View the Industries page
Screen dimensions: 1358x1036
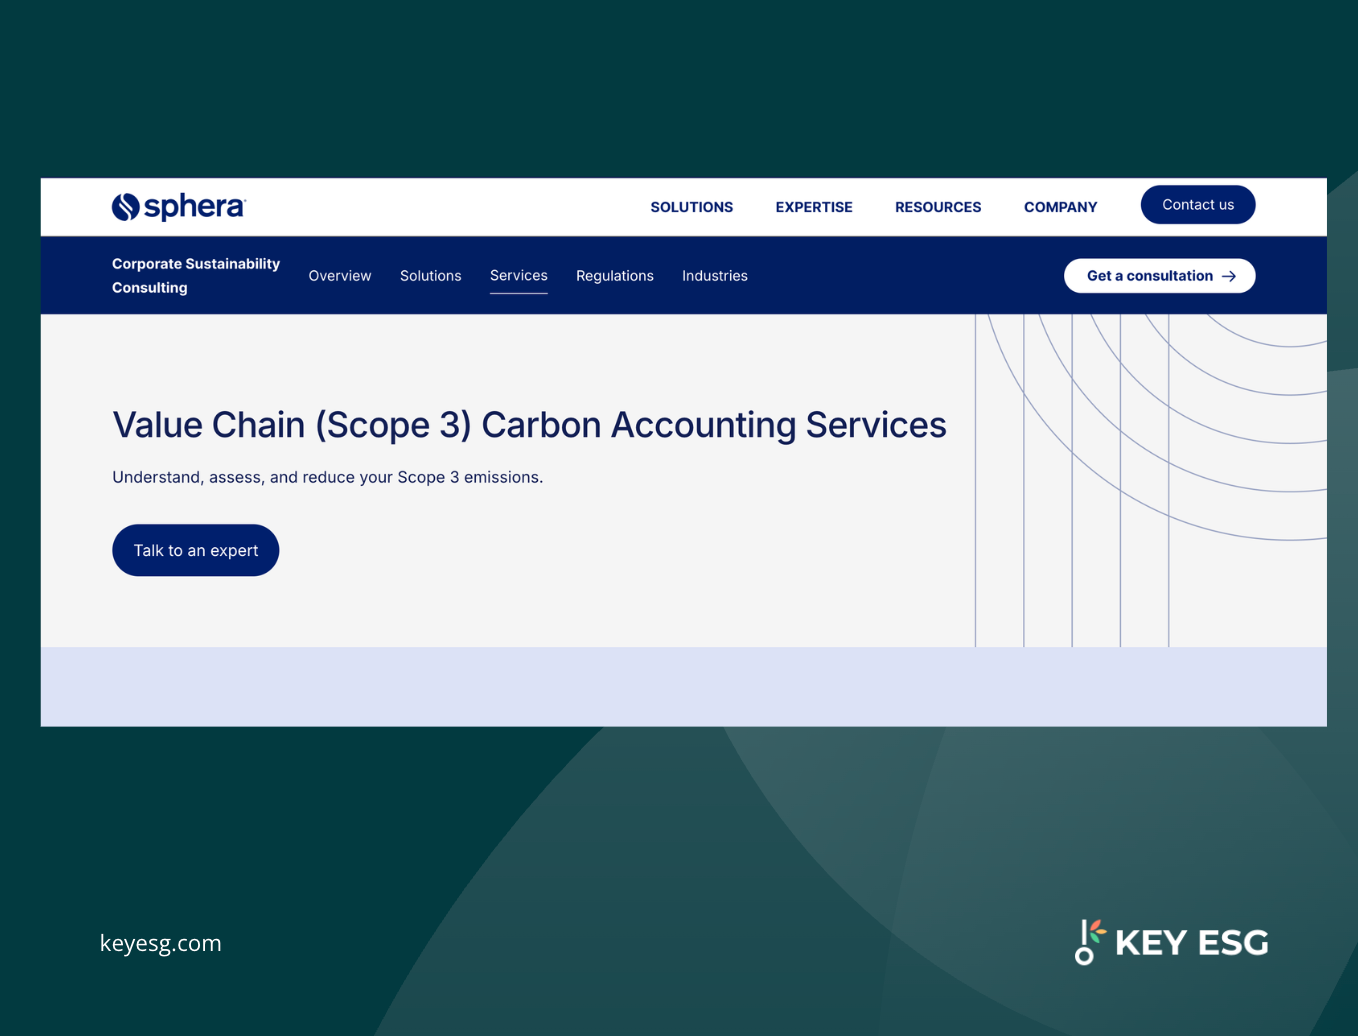(714, 275)
